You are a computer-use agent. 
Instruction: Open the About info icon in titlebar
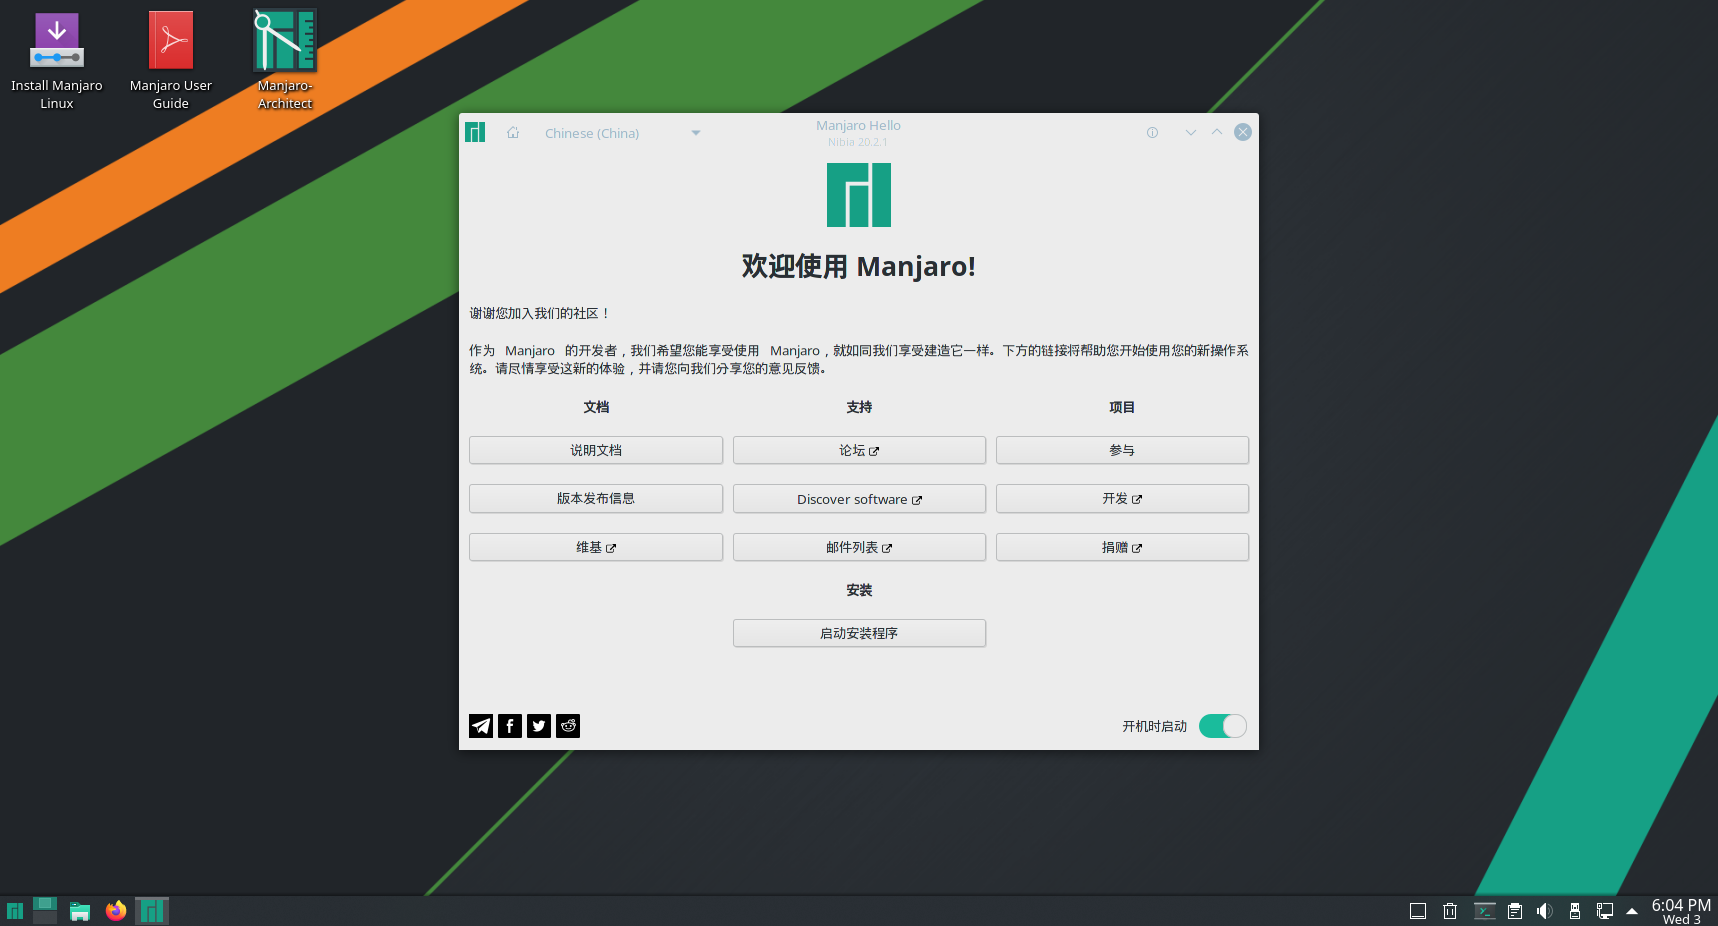tap(1152, 132)
